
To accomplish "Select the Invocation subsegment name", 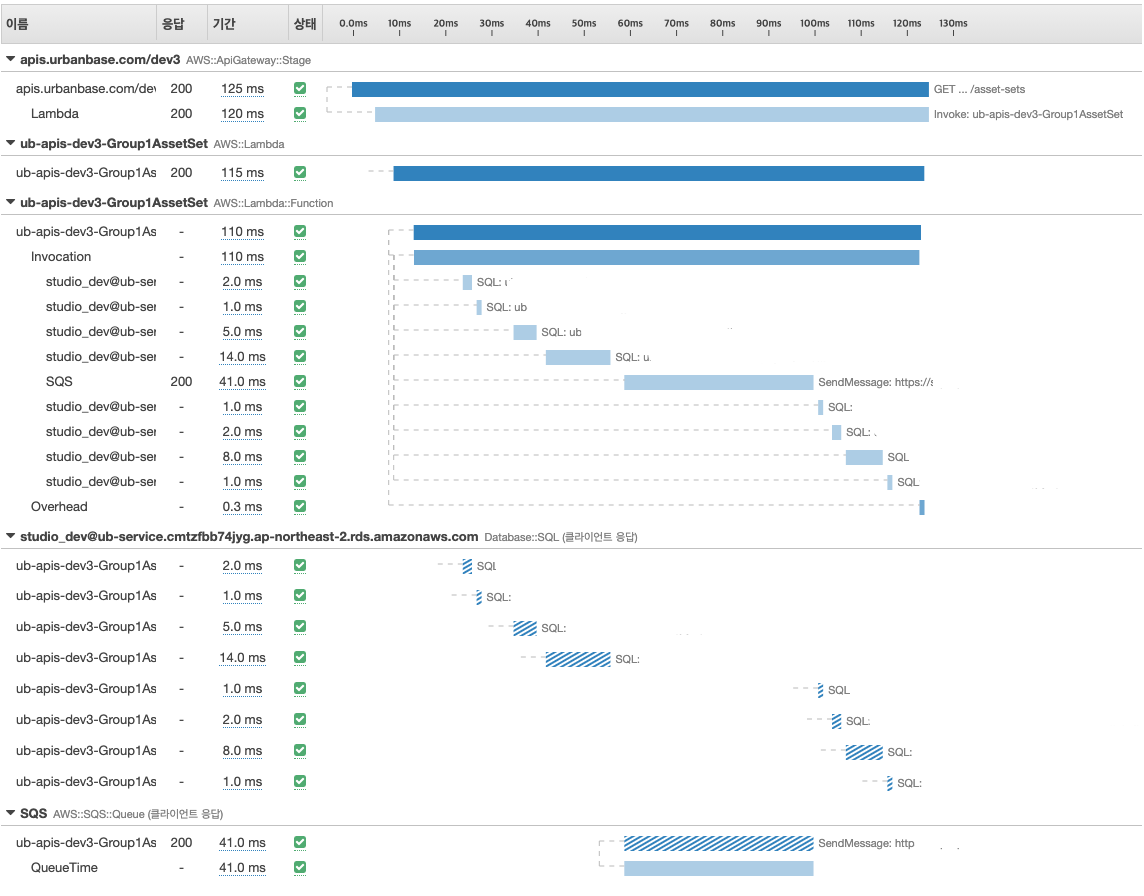I will coord(61,257).
